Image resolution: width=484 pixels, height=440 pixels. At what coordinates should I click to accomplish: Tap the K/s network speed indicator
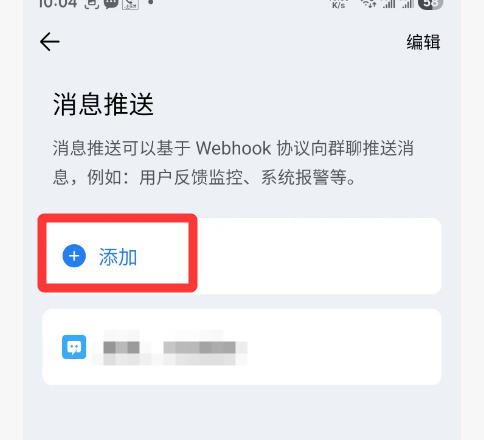point(339,3)
